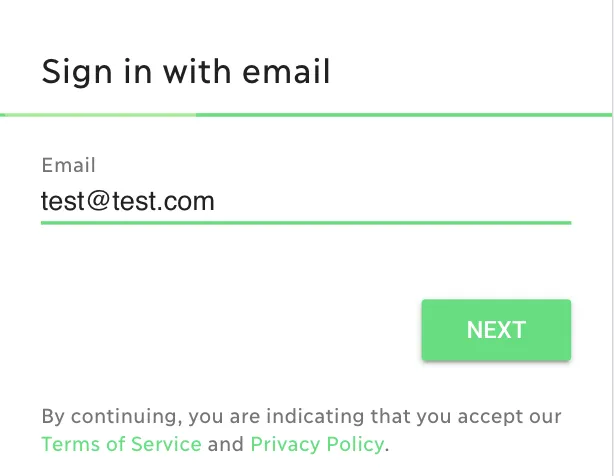Click the green underline beneath the email
The width and height of the screenshot is (614, 476).
[305, 223]
